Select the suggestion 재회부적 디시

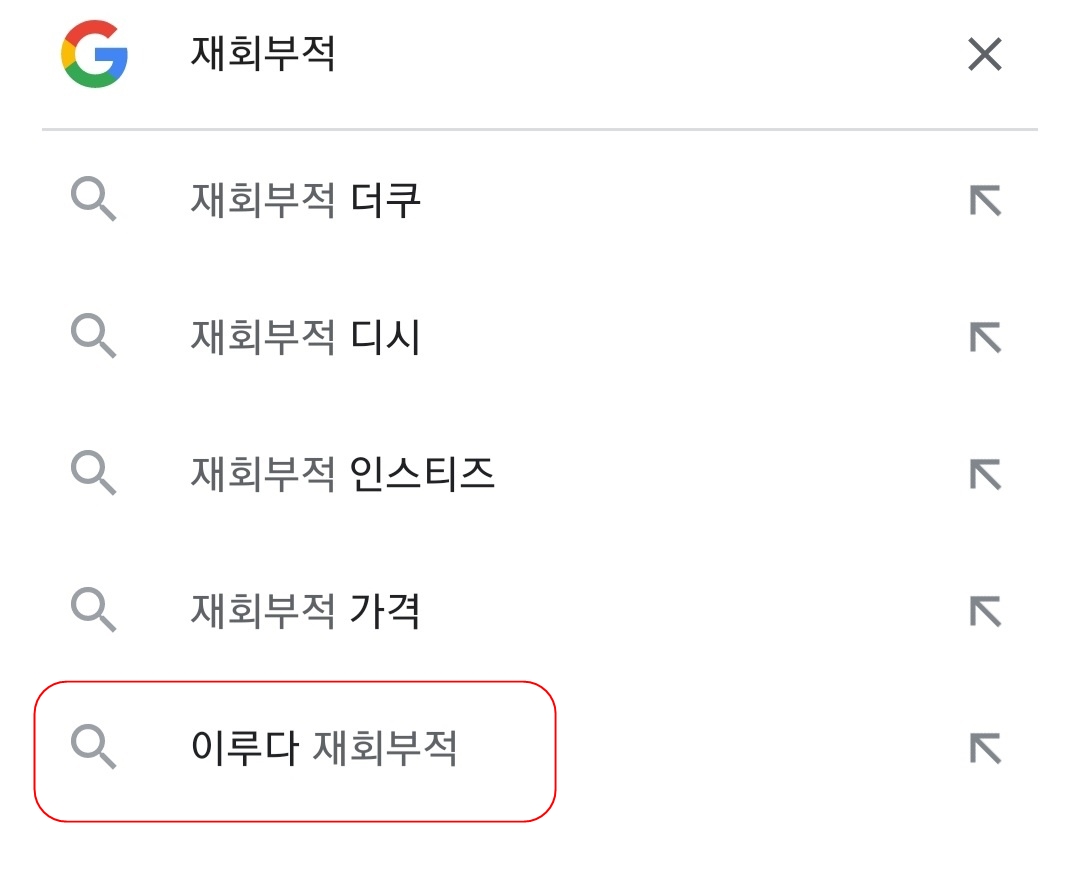pos(306,338)
